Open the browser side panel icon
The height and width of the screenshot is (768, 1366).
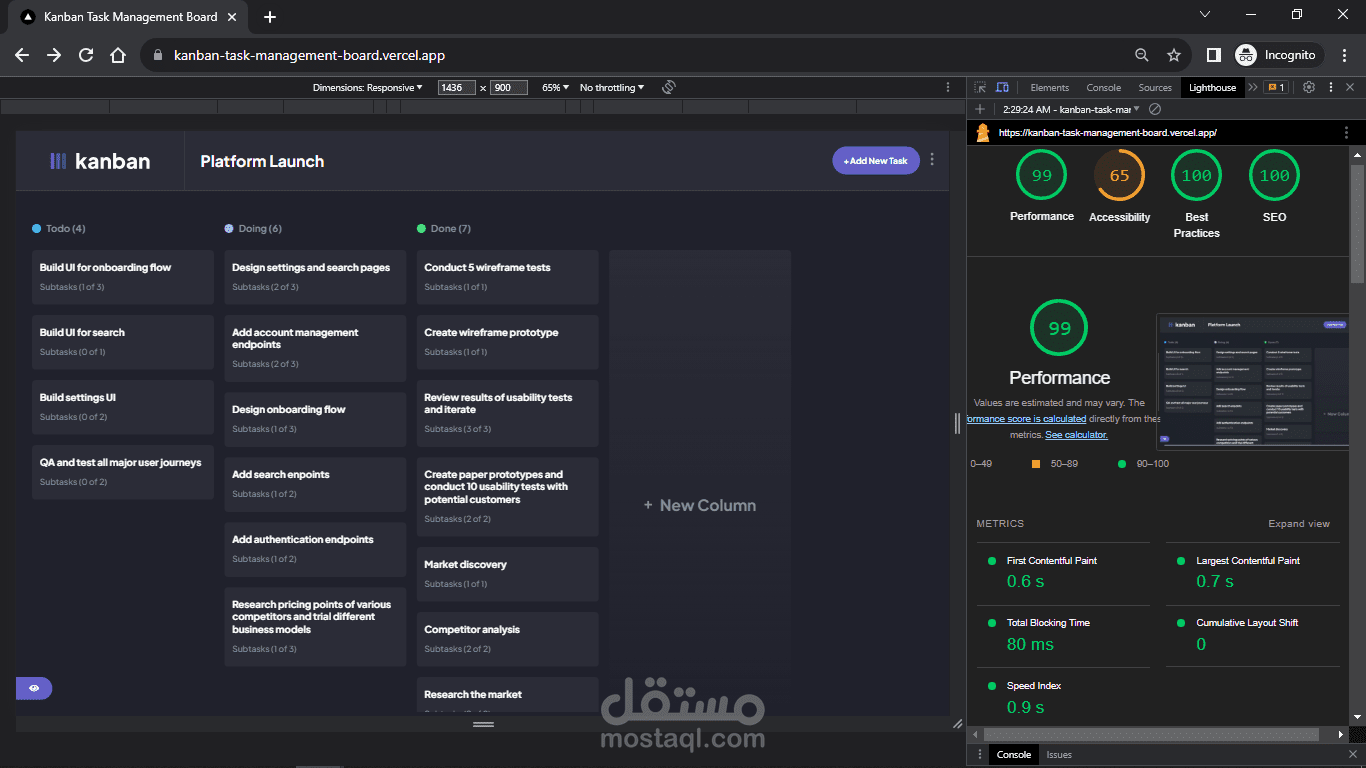coord(1213,55)
